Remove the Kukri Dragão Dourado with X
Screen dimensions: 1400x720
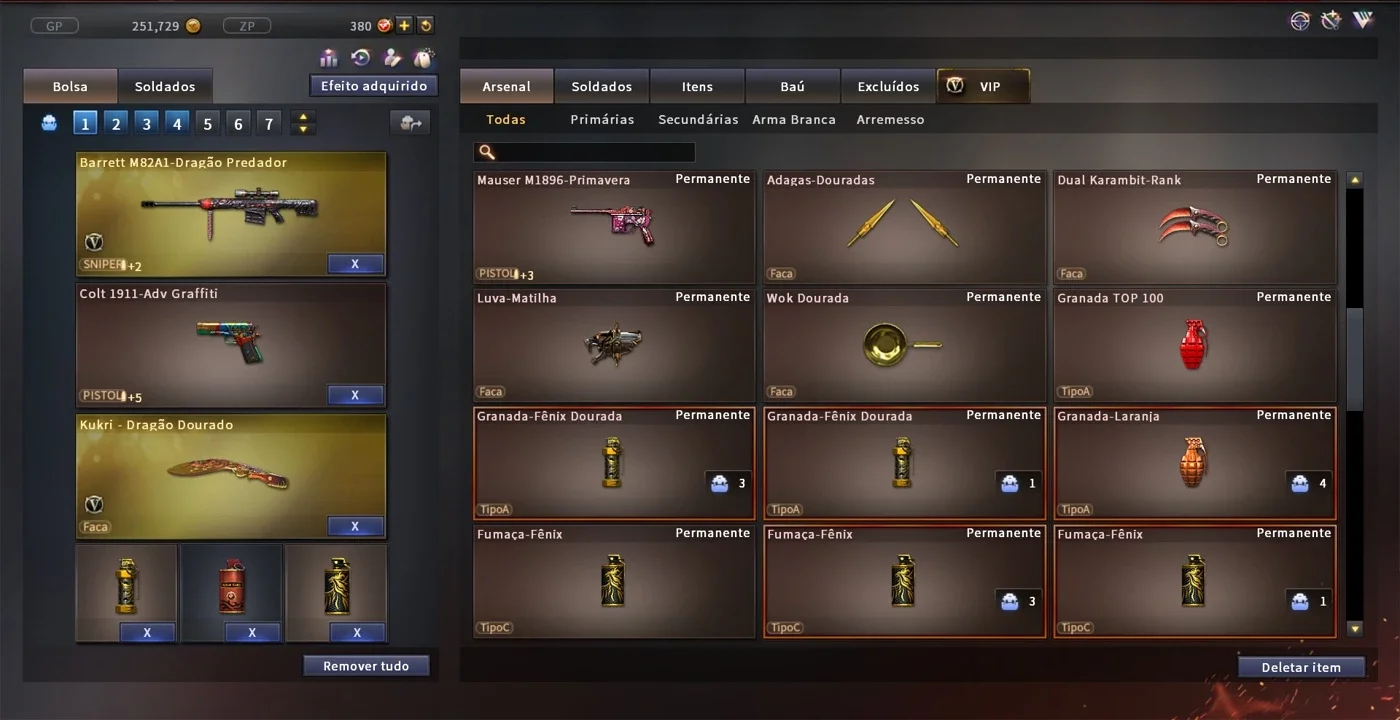click(355, 526)
